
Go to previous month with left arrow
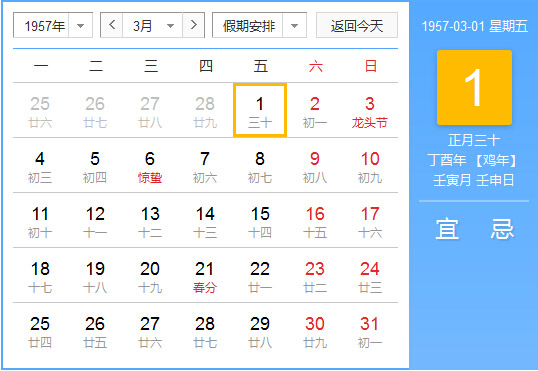[112, 25]
